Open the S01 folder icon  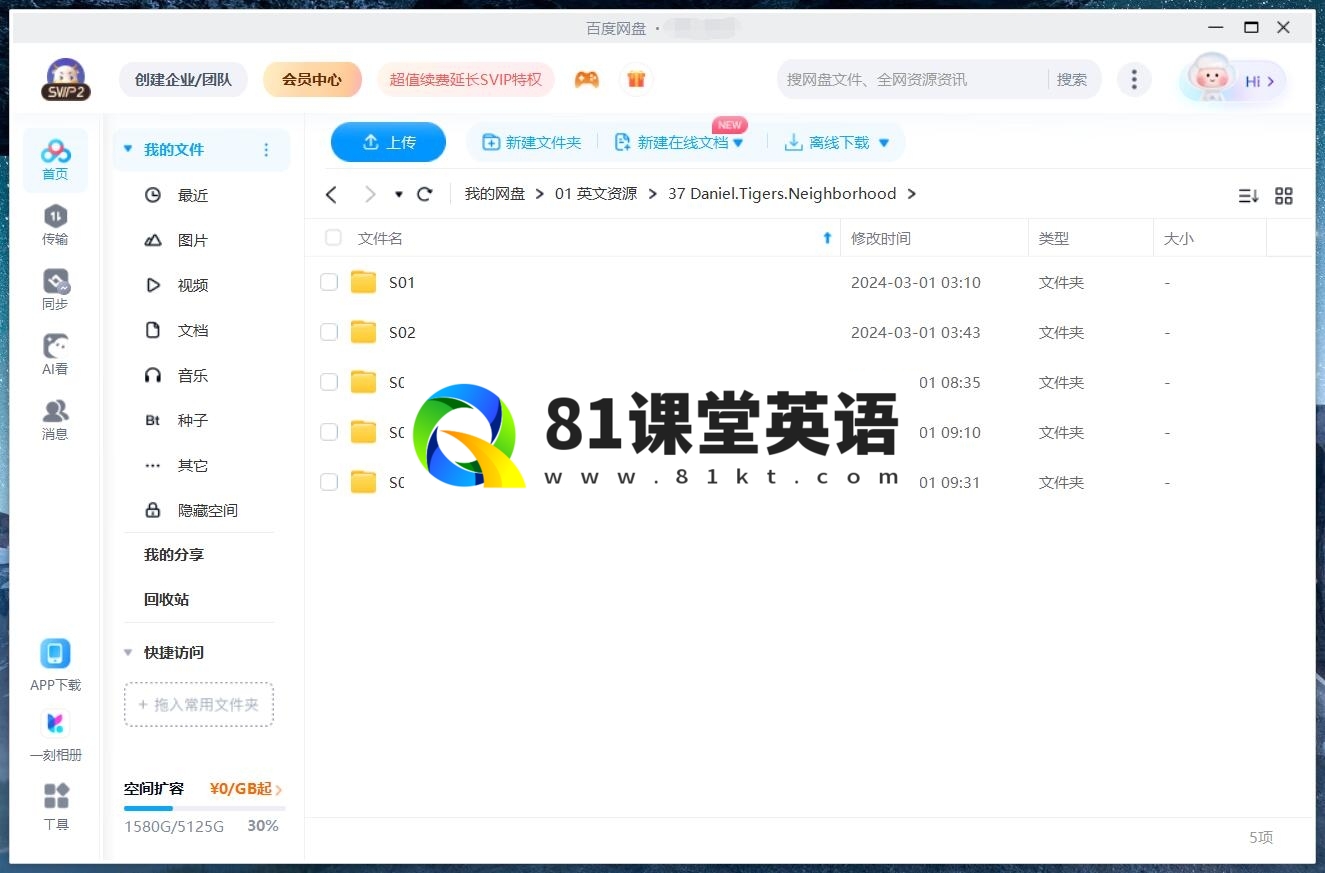(x=363, y=282)
